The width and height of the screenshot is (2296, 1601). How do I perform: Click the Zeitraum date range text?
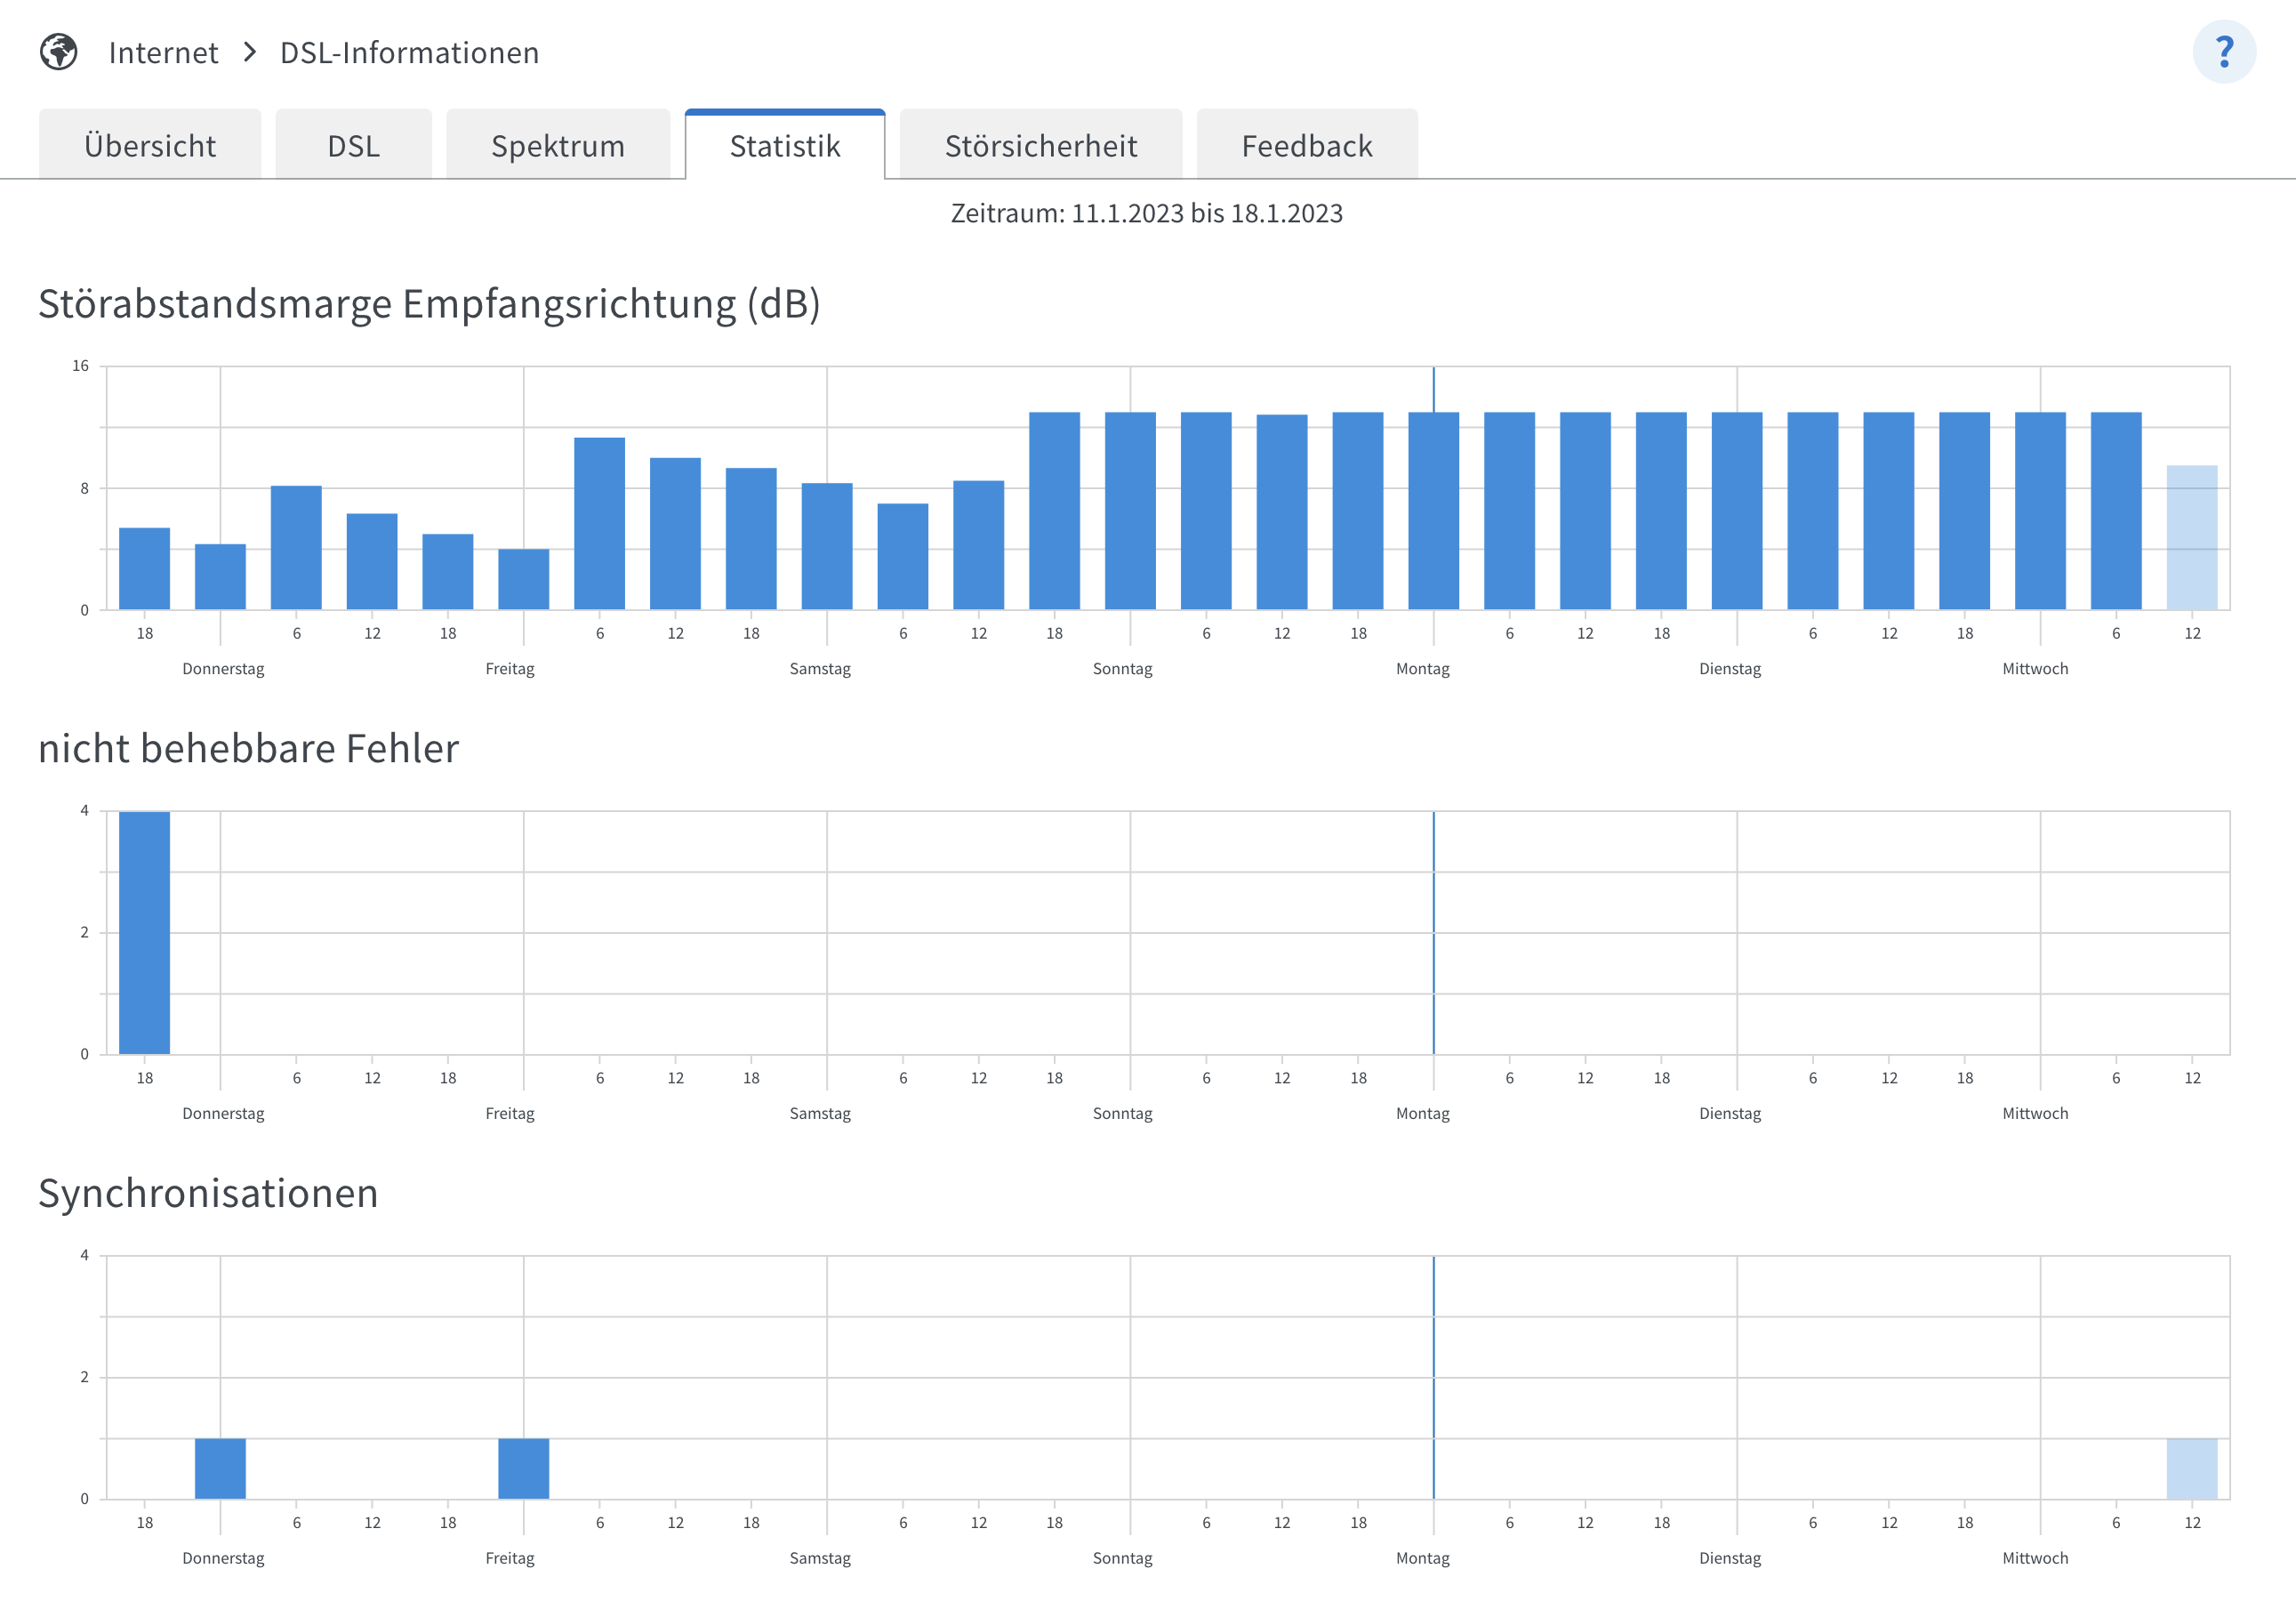1146,213
